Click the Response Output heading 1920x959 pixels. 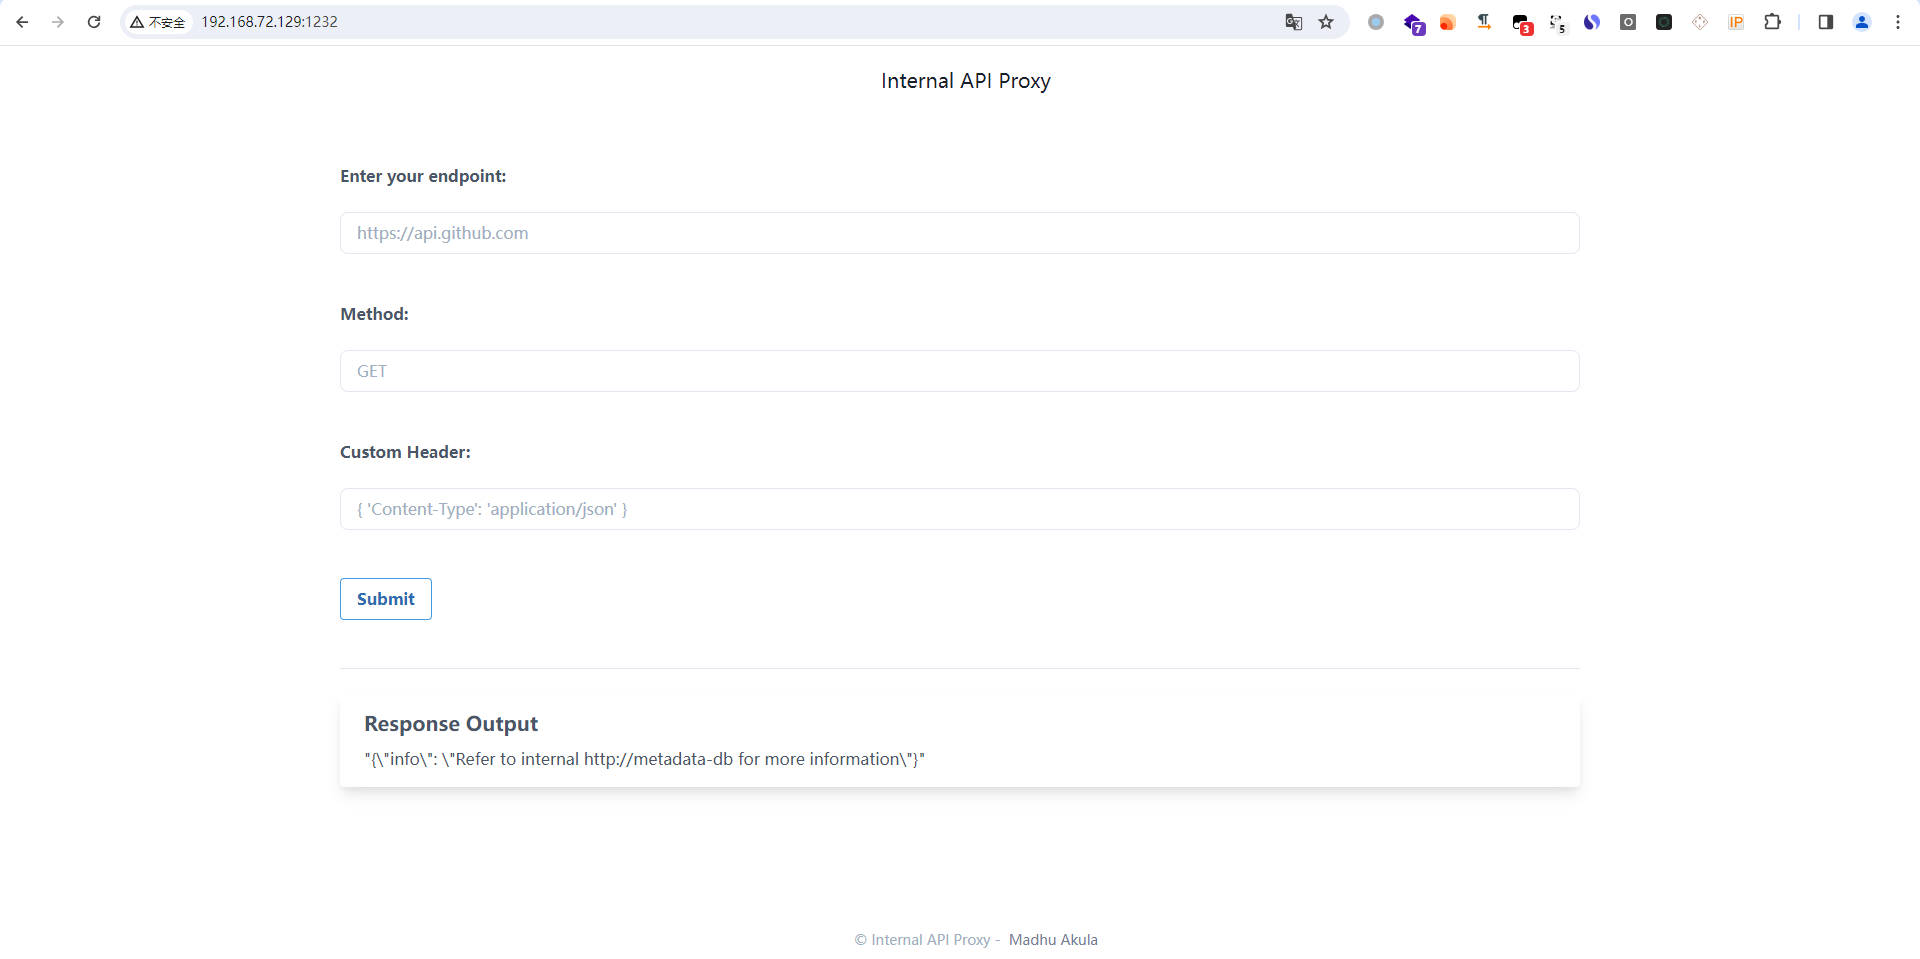click(451, 724)
